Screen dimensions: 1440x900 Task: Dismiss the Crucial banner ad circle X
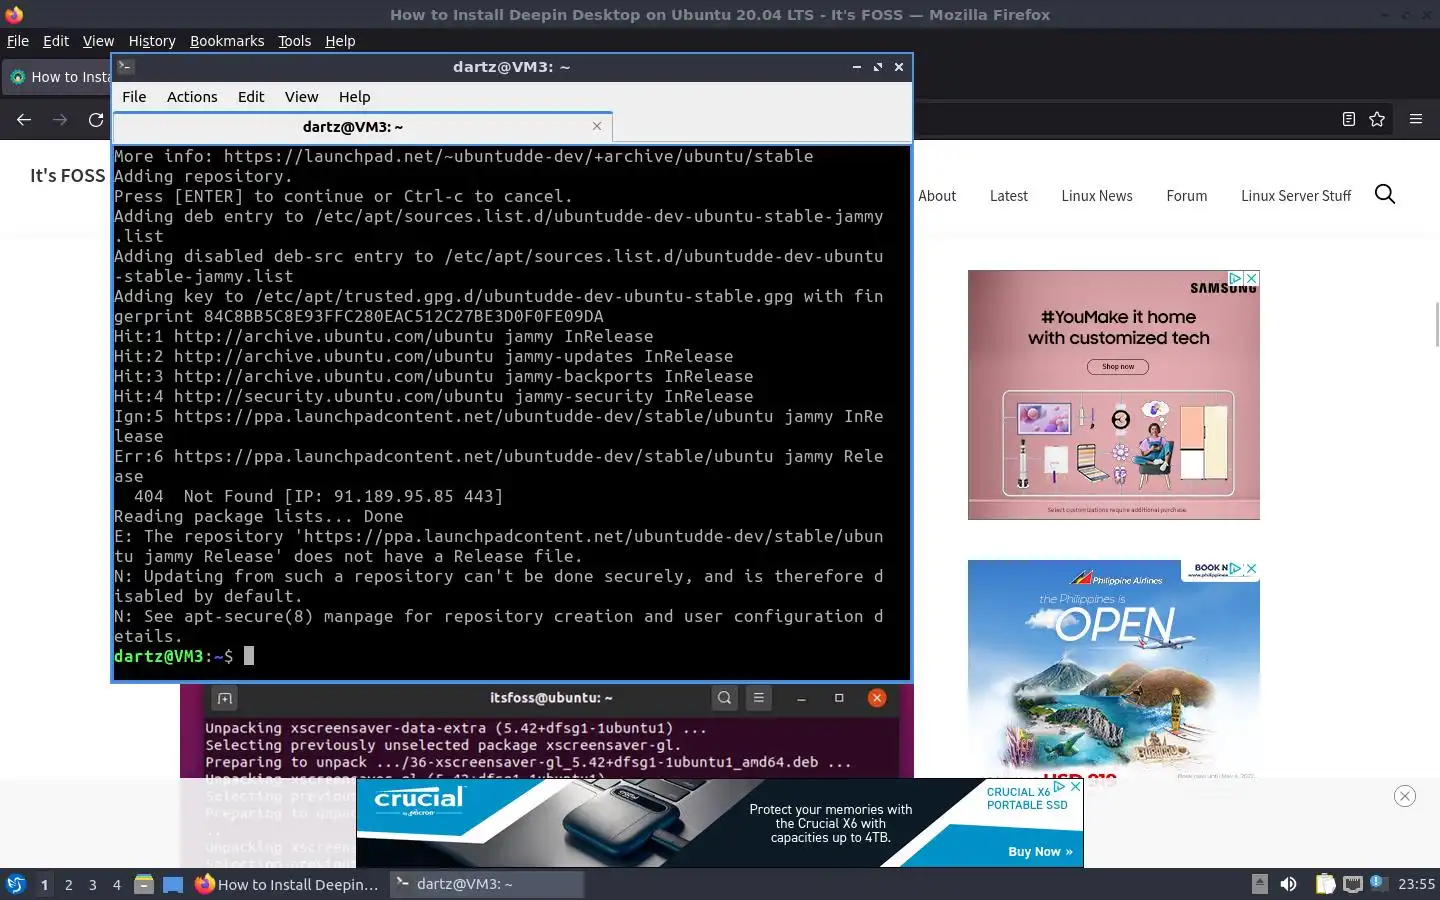pyautogui.click(x=1405, y=796)
